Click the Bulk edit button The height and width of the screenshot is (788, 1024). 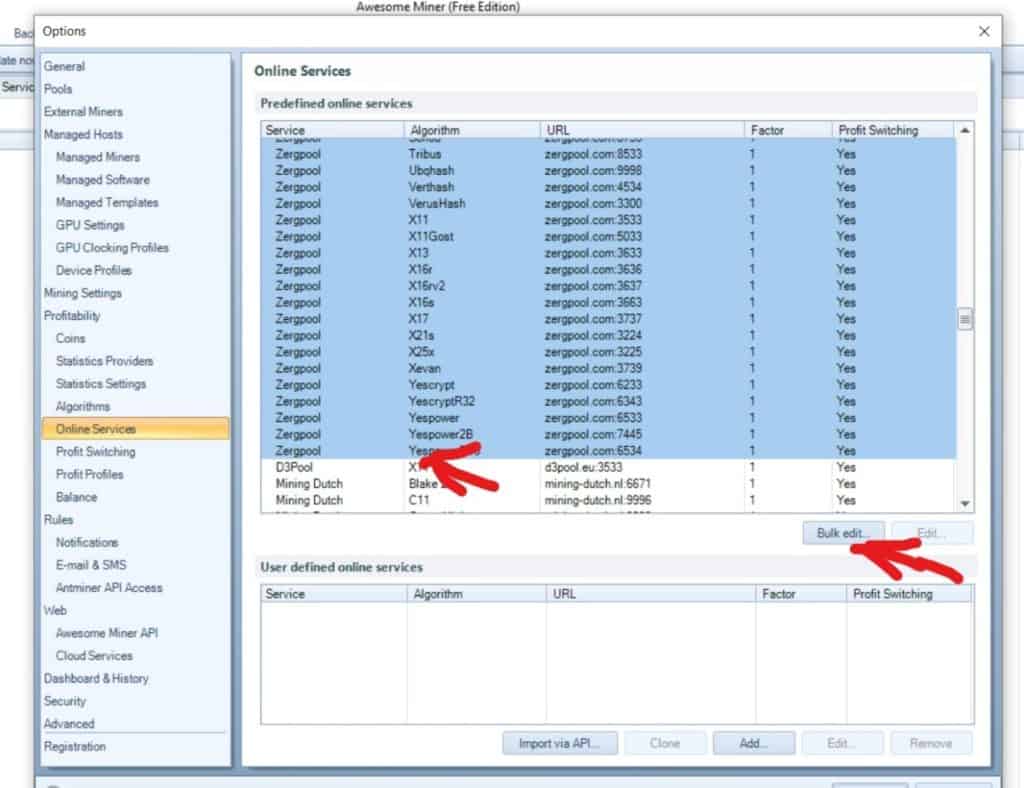click(x=843, y=533)
